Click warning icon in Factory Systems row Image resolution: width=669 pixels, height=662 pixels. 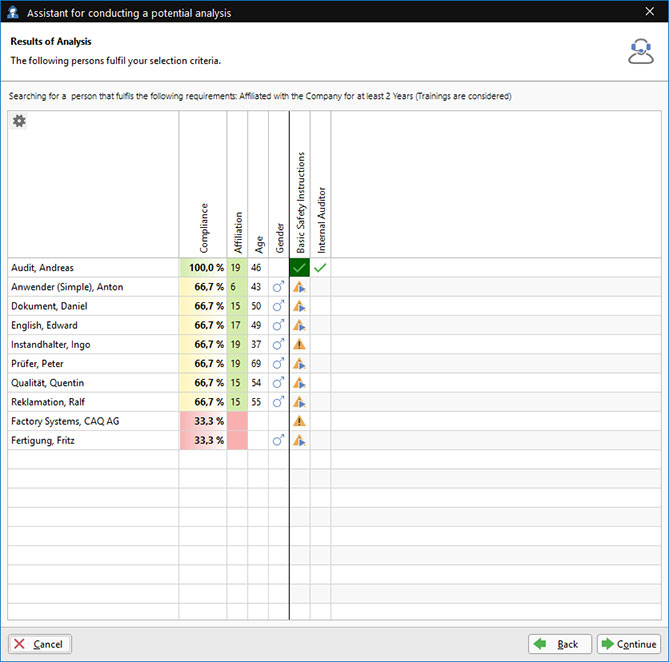coord(299,421)
